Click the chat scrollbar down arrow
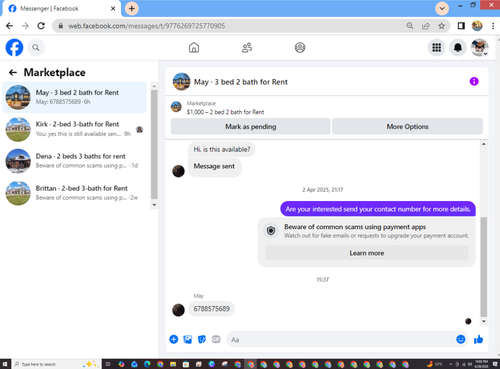500x369 pixels. point(484,321)
